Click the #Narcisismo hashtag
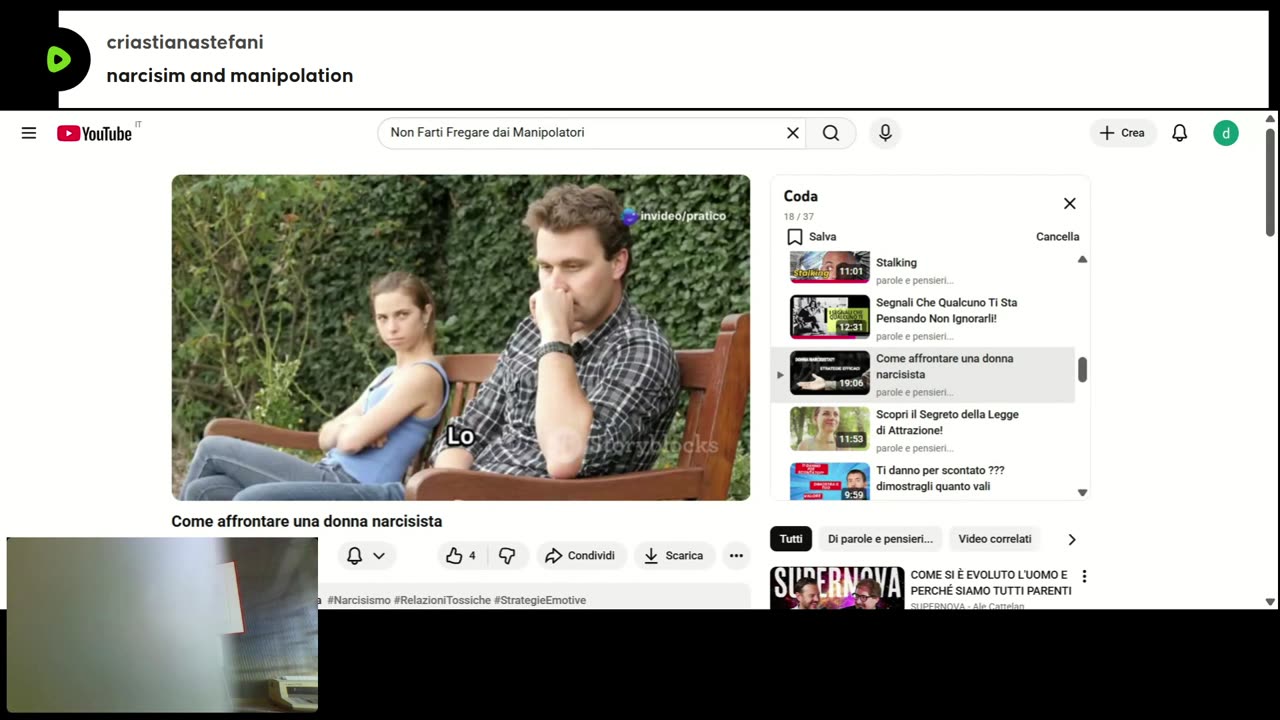This screenshot has height=720, width=1280. [359, 600]
